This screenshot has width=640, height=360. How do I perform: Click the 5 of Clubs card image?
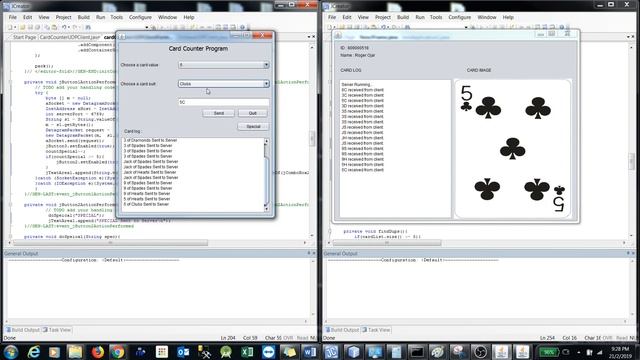513,149
